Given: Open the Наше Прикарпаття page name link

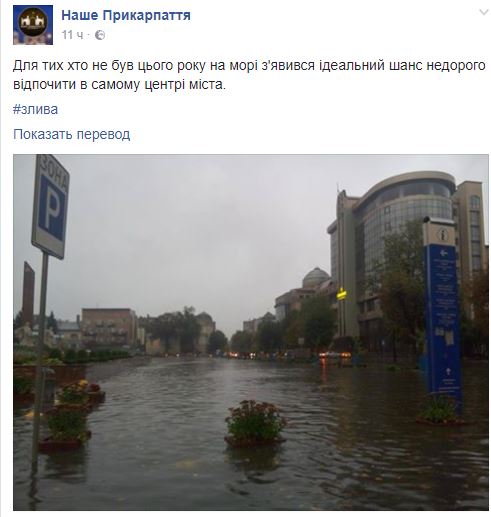Looking at the screenshot, I should point(126,15).
